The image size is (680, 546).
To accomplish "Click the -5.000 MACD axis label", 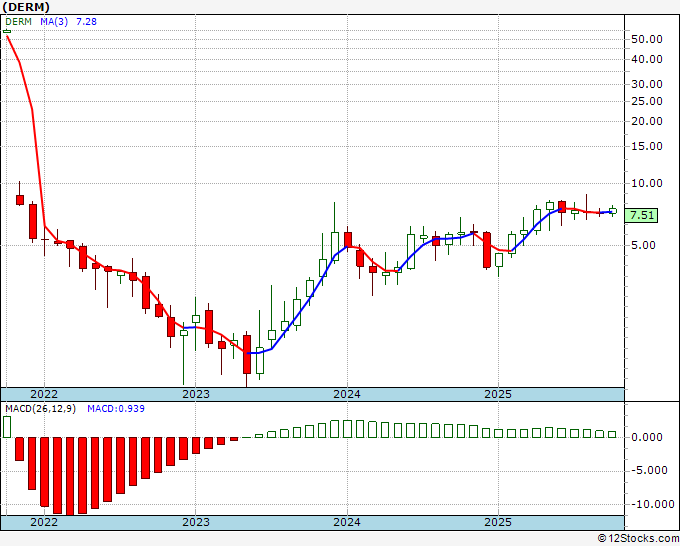I will point(649,471).
